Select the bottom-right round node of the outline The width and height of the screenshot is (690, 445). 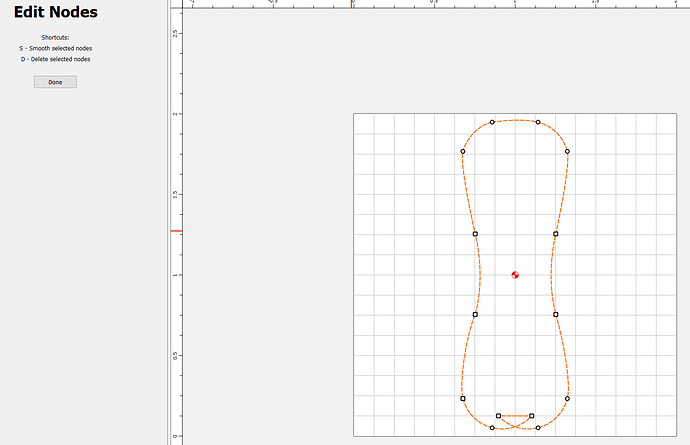point(538,428)
